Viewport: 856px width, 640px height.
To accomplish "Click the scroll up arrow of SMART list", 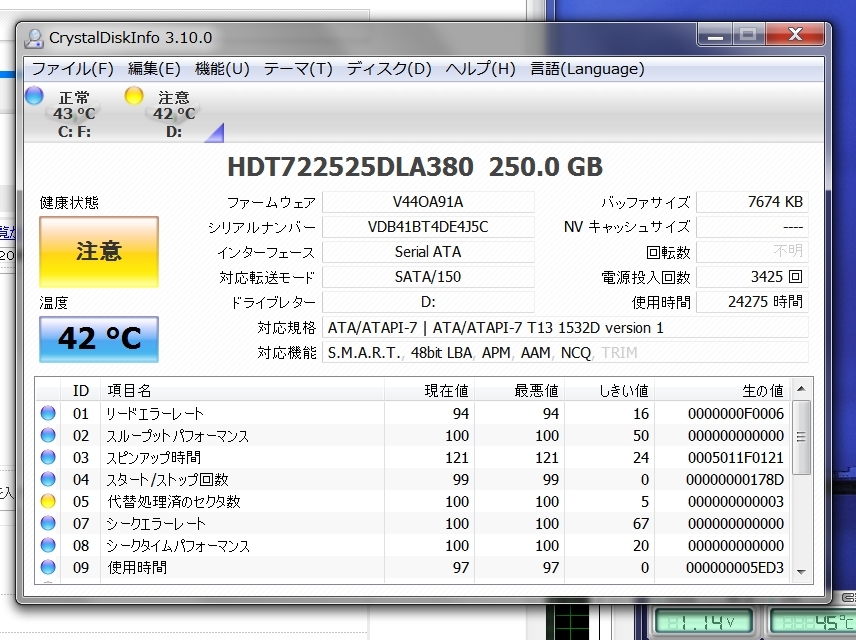I will (x=802, y=389).
